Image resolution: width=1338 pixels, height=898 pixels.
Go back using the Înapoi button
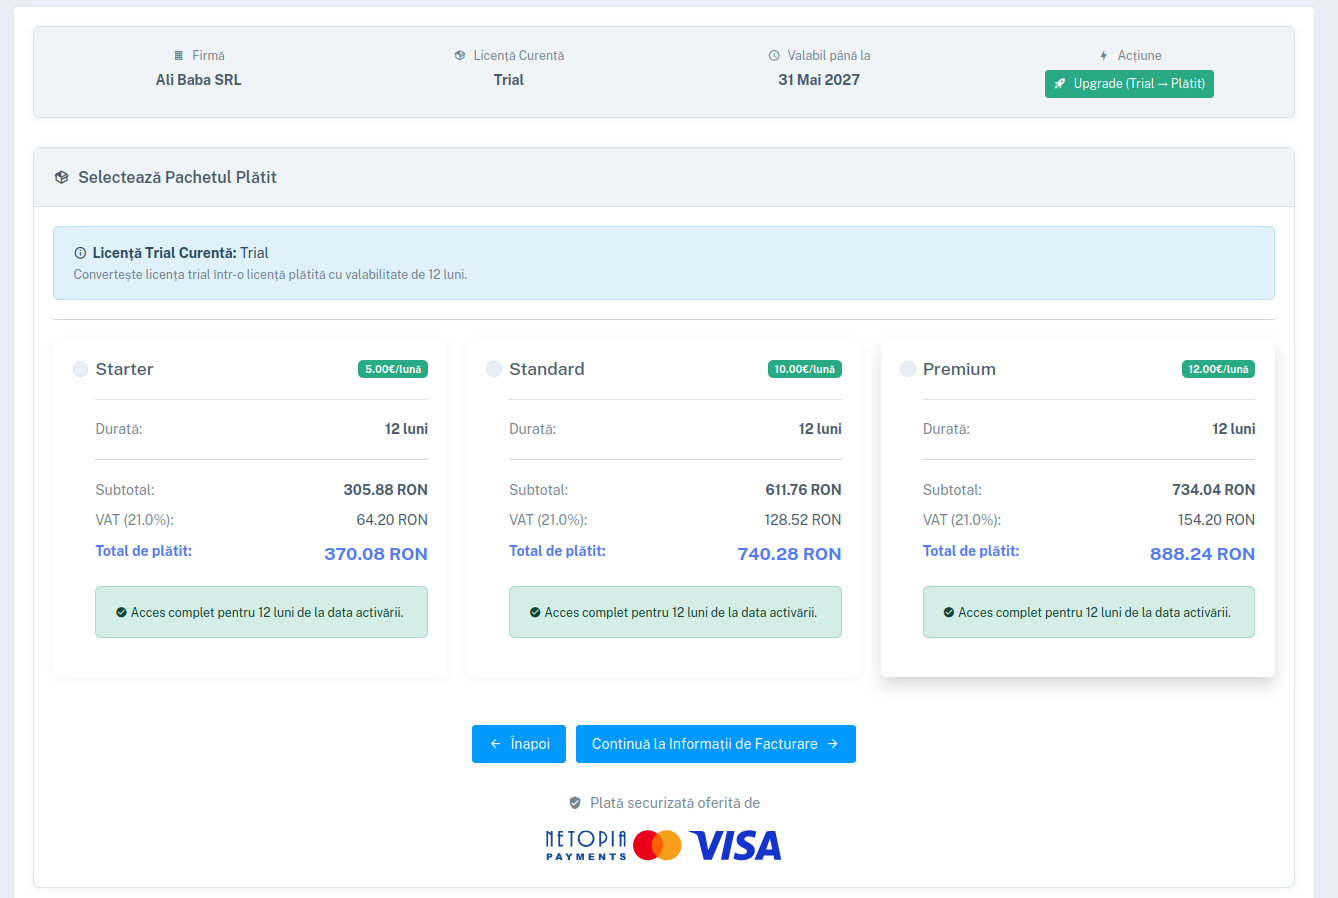pyautogui.click(x=519, y=744)
